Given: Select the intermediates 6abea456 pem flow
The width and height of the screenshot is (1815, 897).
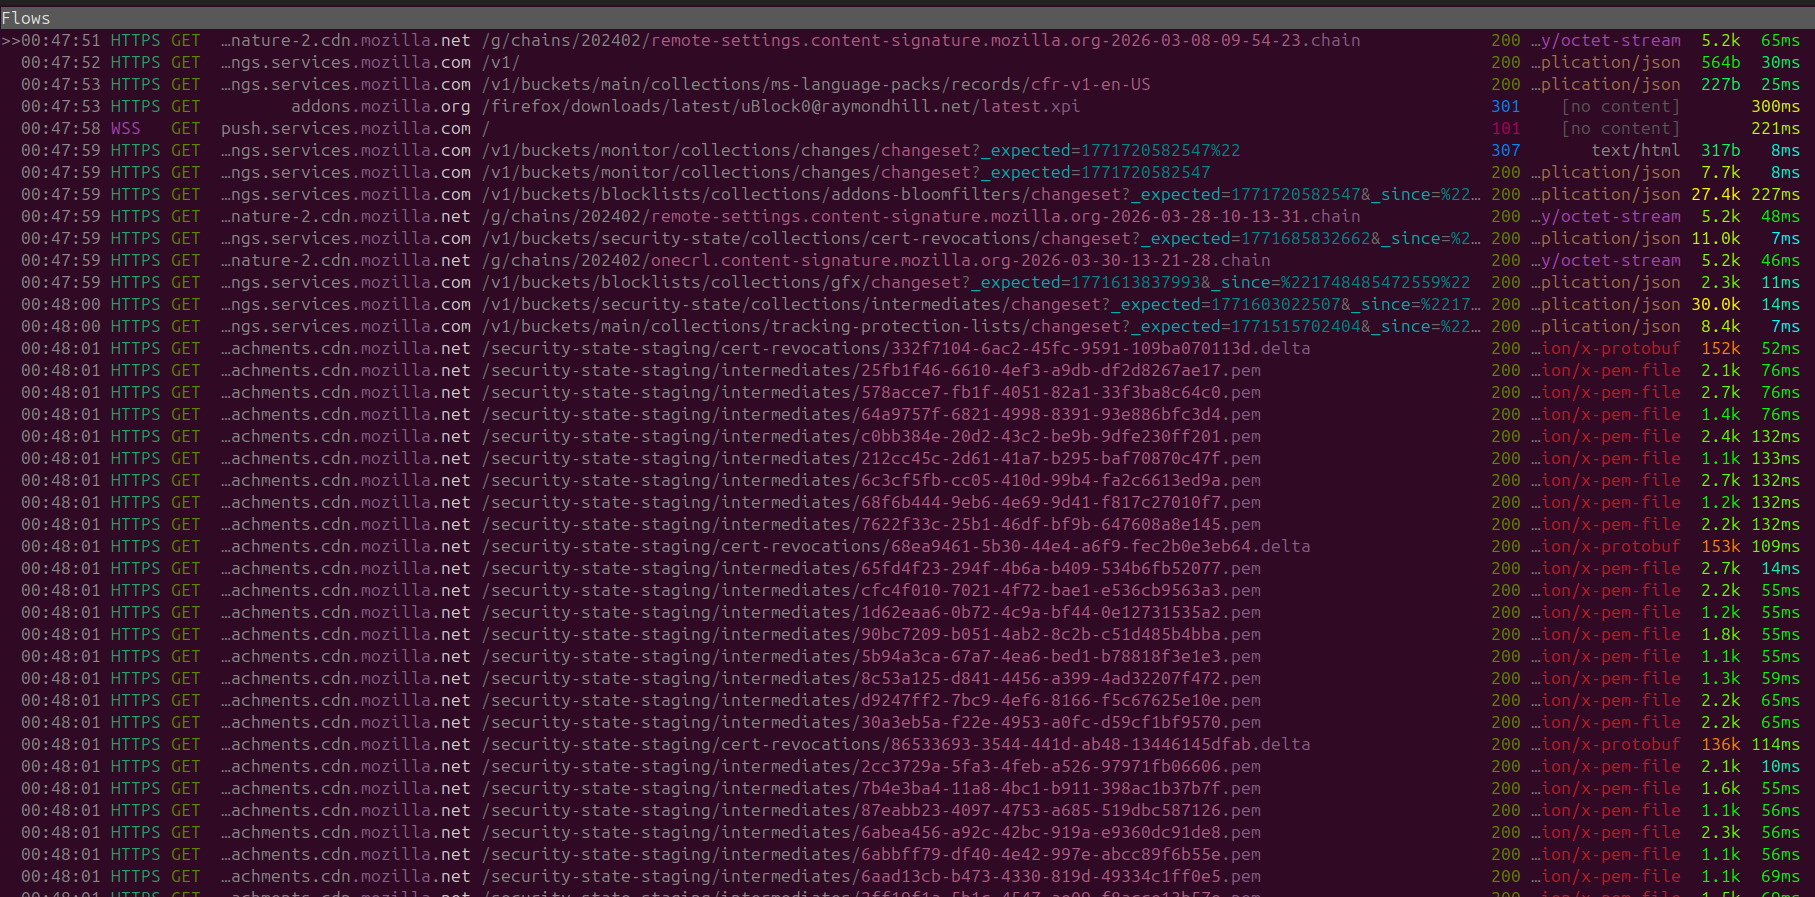Looking at the screenshot, I should (x=907, y=832).
